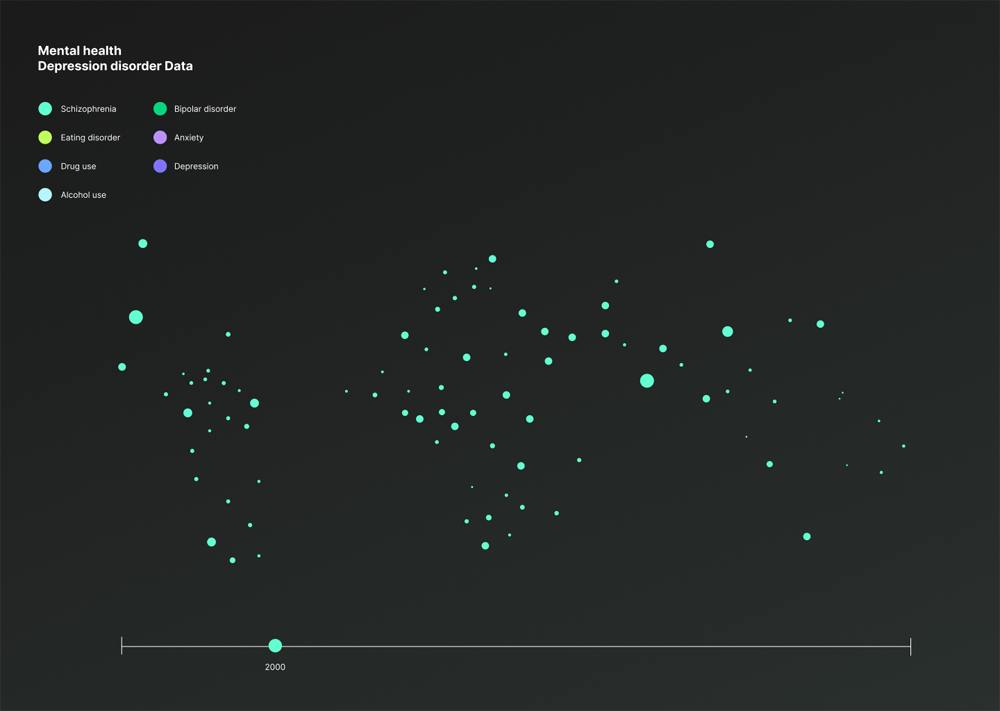Click the Anxiety legend text
The width and height of the screenshot is (1000, 711).
[x=188, y=138]
